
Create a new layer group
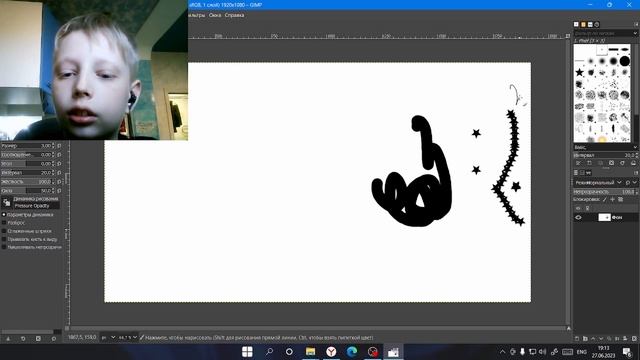(585, 339)
